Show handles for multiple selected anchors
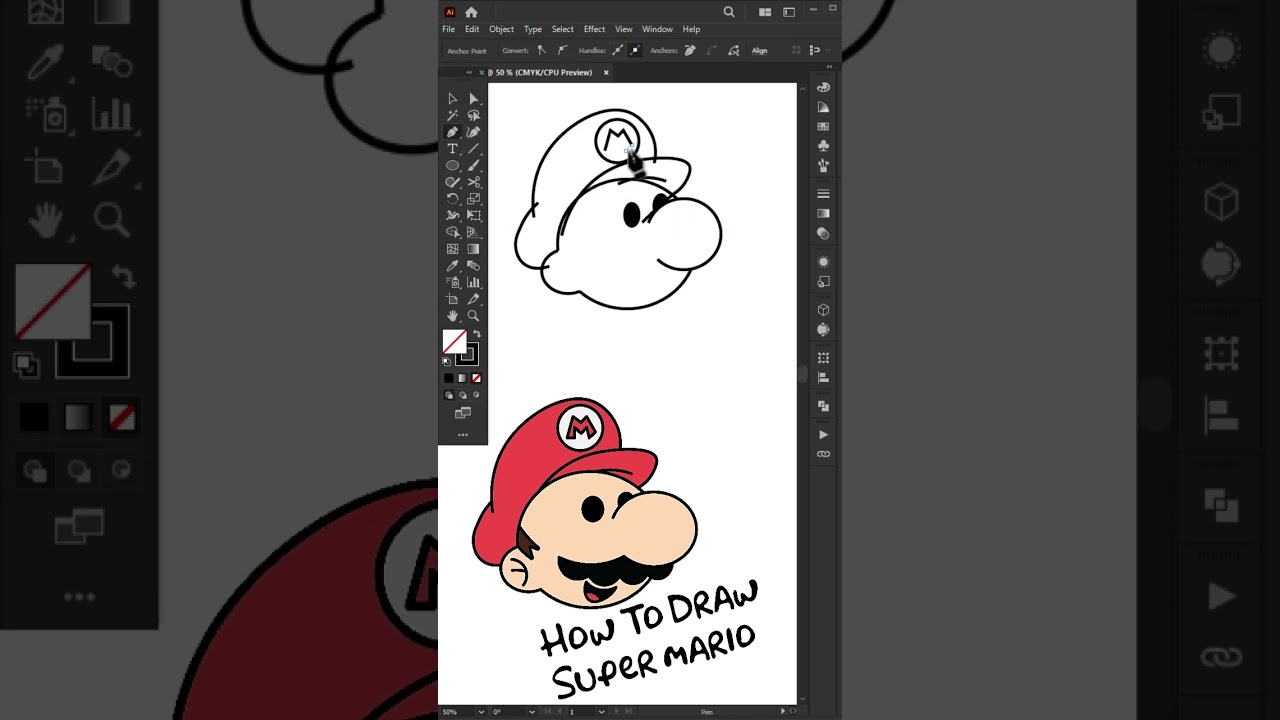This screenshot has width=1280, height=720. (617, 50)
